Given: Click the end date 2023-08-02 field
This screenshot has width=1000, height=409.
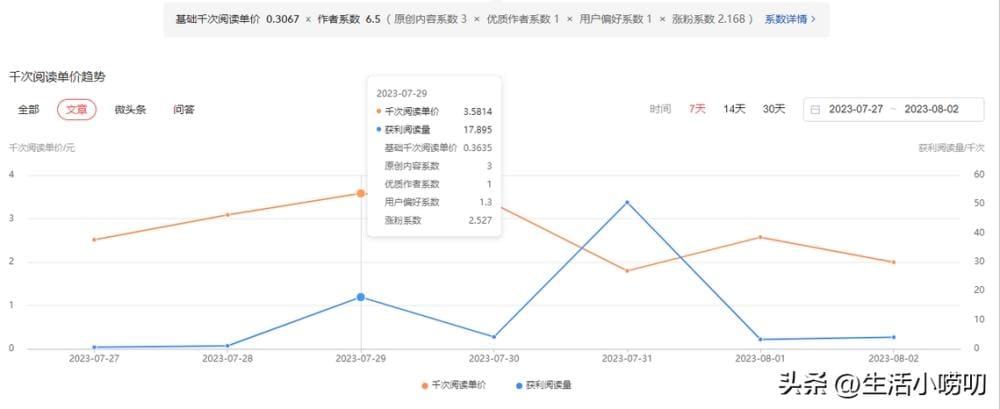Looking at the screenshot, I should [x=931, y=109].
